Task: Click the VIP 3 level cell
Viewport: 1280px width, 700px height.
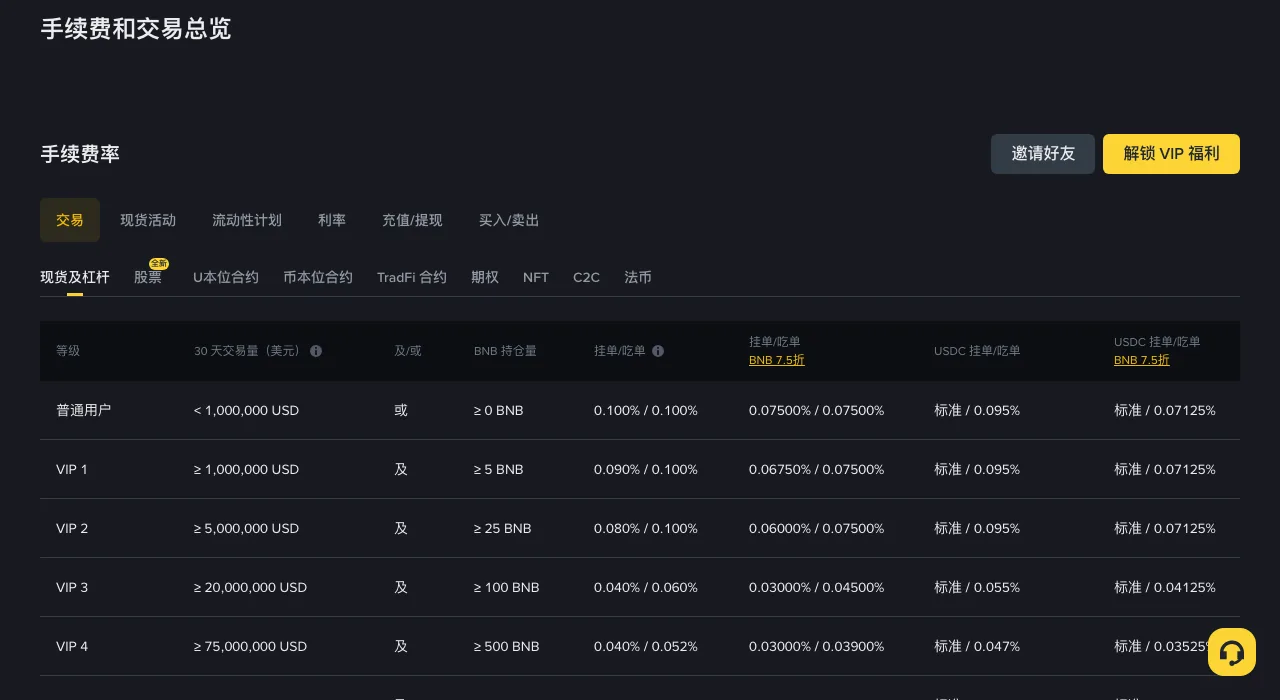Action: tap(72, 587)
